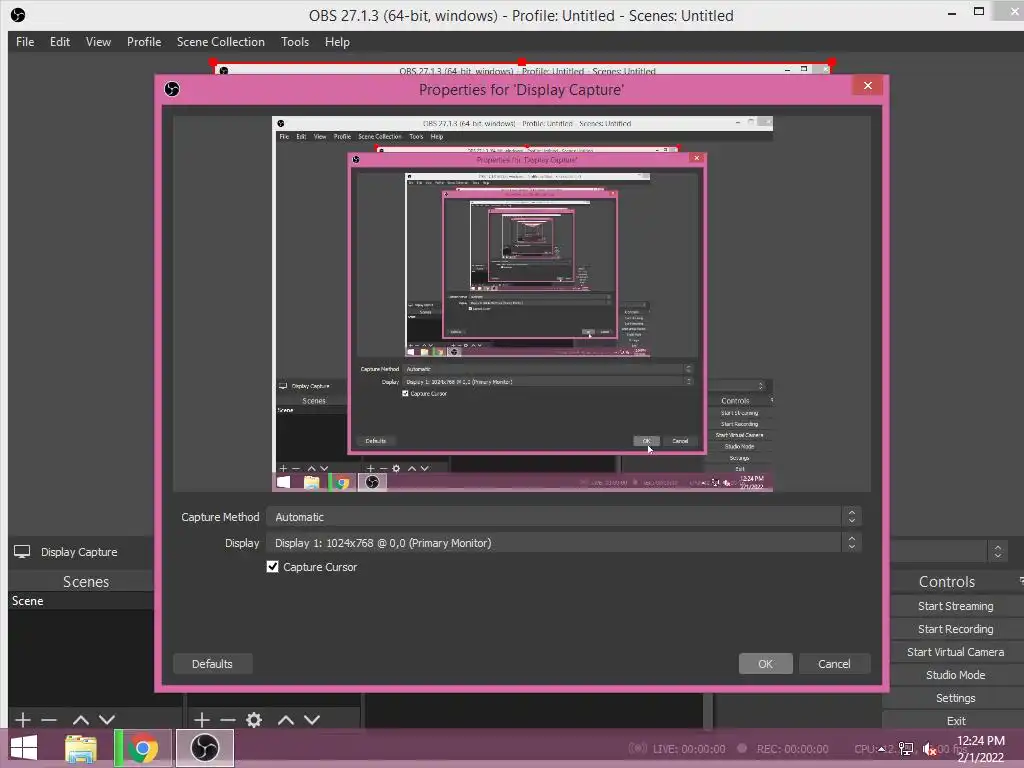Move scene up with arrow icon
The width and height of the screenshot is (1024, 768).
point(81,720)
